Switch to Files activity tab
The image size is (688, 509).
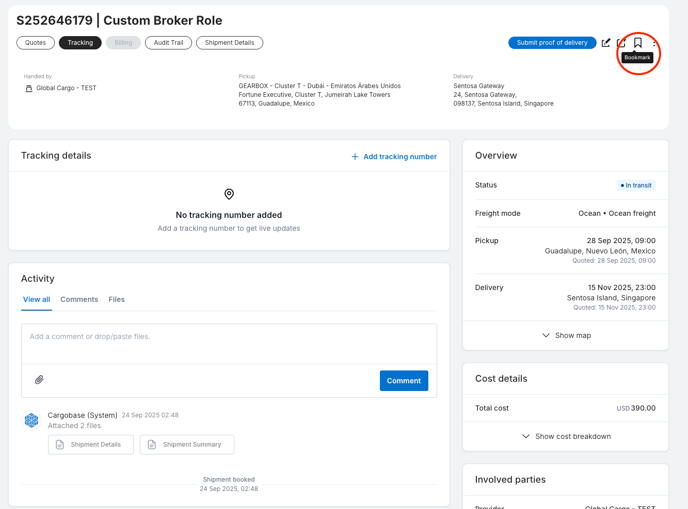pyautogui.click(x=117, y=300)
